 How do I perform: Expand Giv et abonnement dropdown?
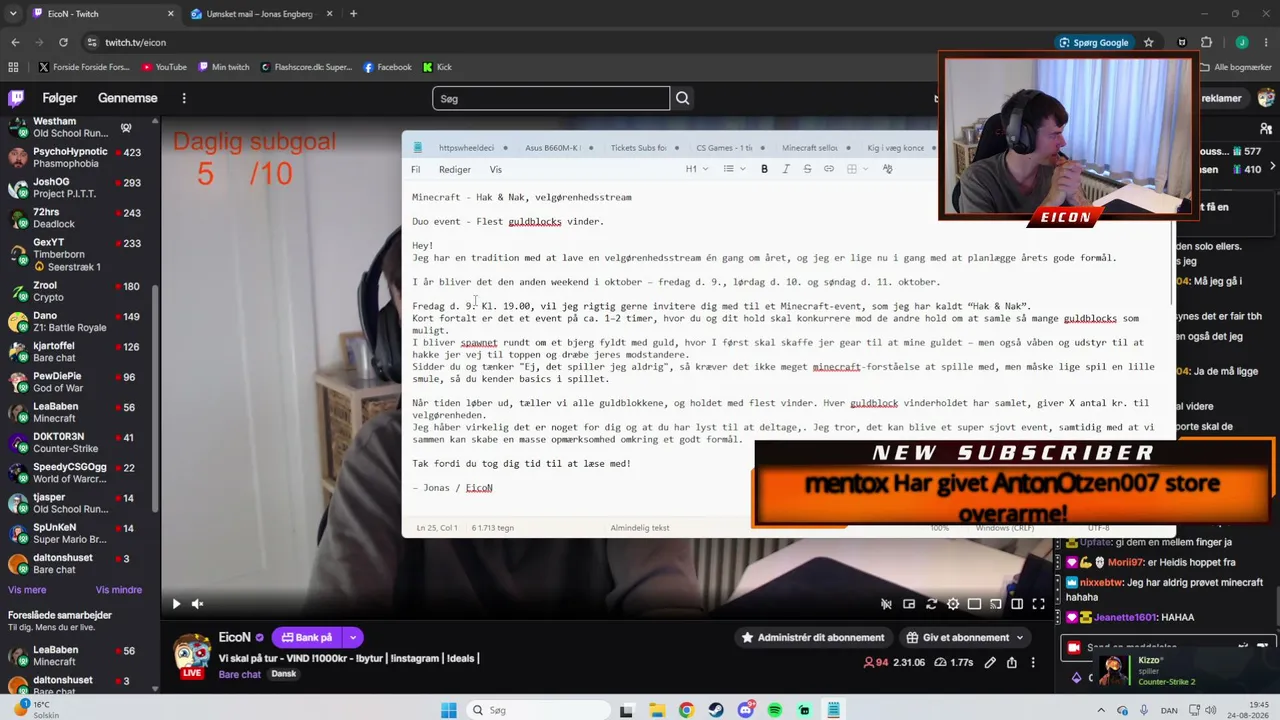coord(1020,637)
